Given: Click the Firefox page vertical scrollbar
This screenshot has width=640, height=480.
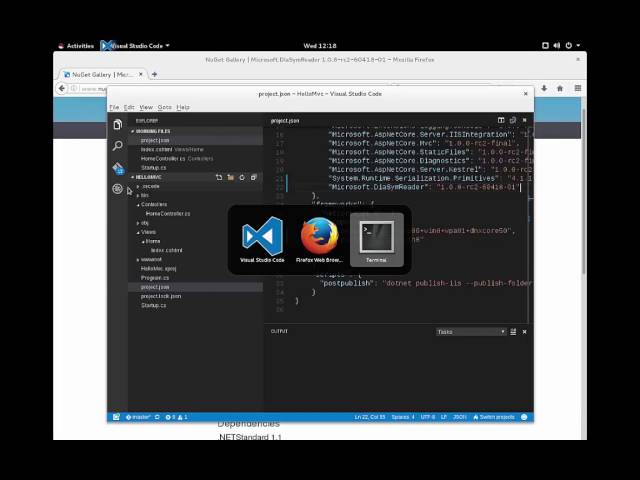Looking at the screenshot, I should (584, 192).
